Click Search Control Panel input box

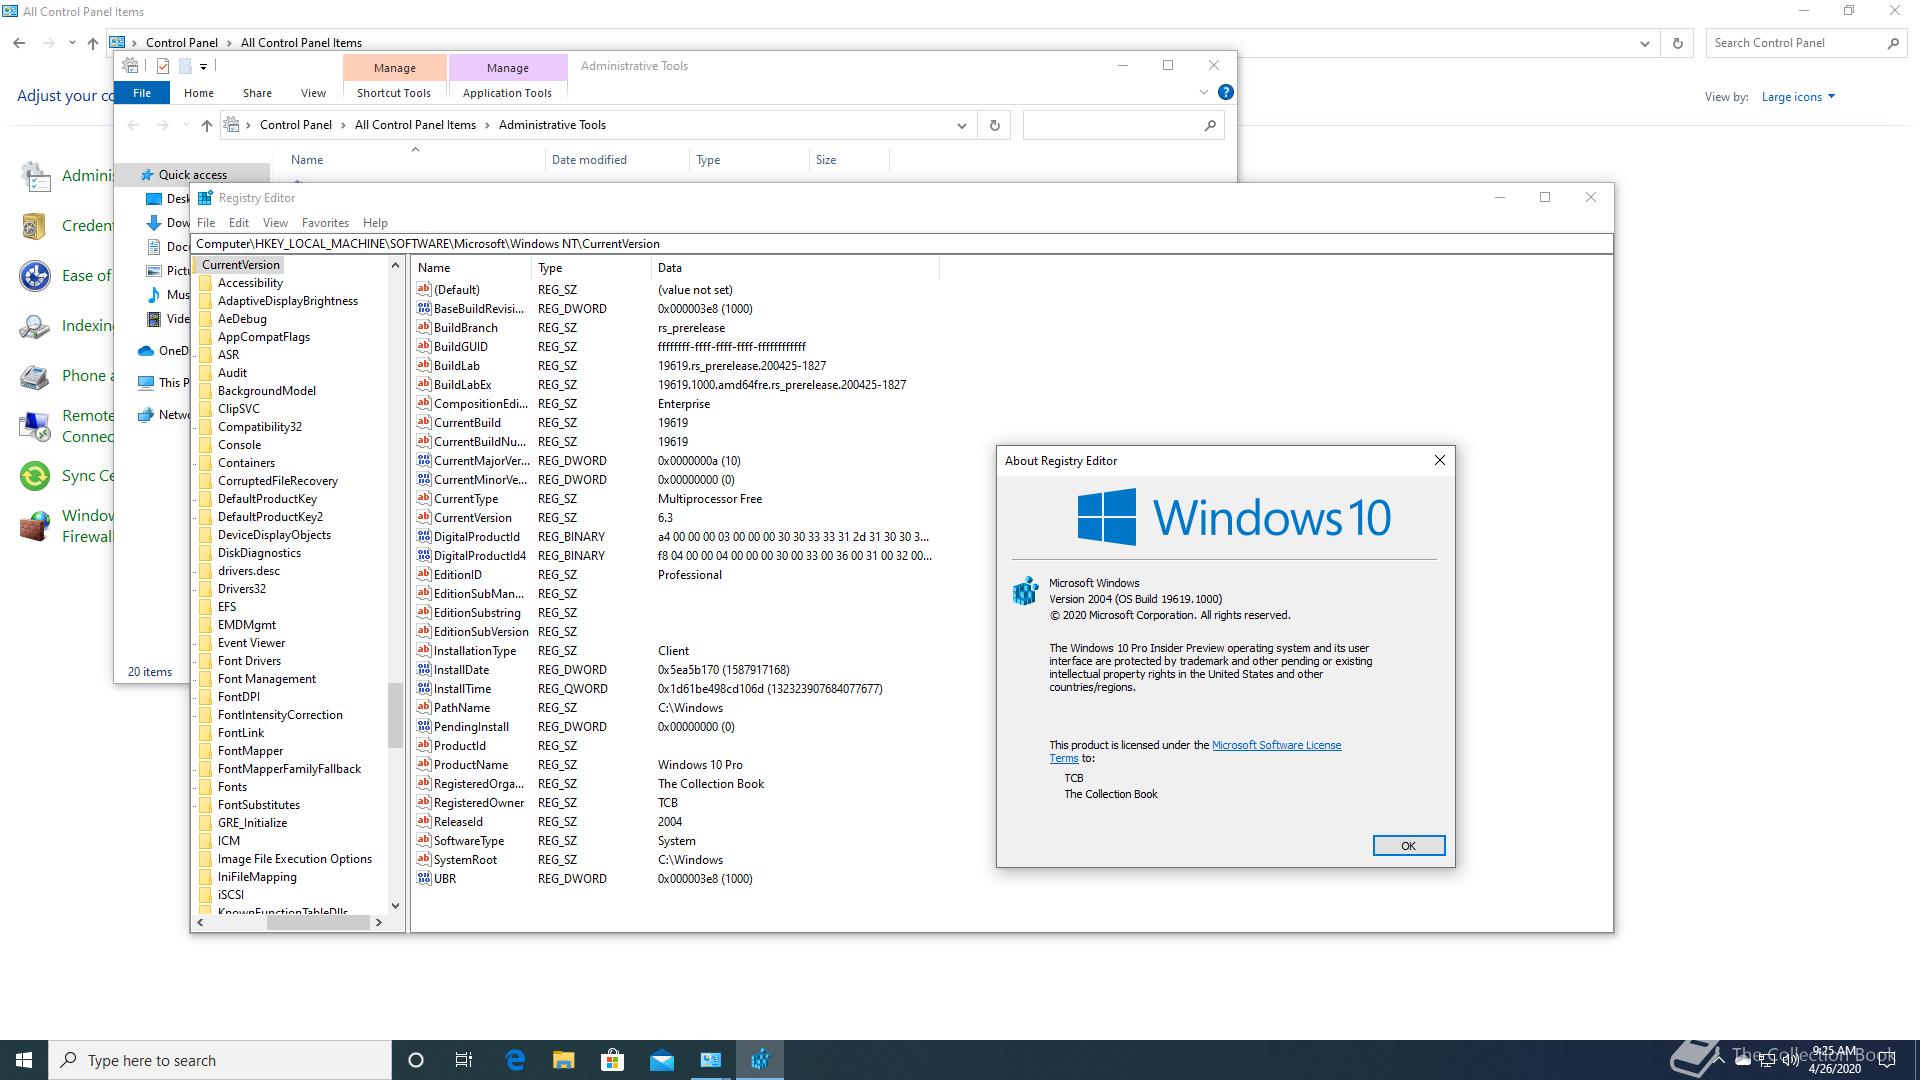[1795, 43]
